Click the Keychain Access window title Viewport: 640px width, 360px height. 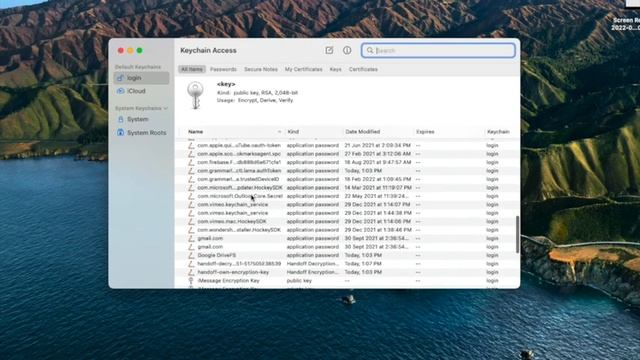[208, 51]
